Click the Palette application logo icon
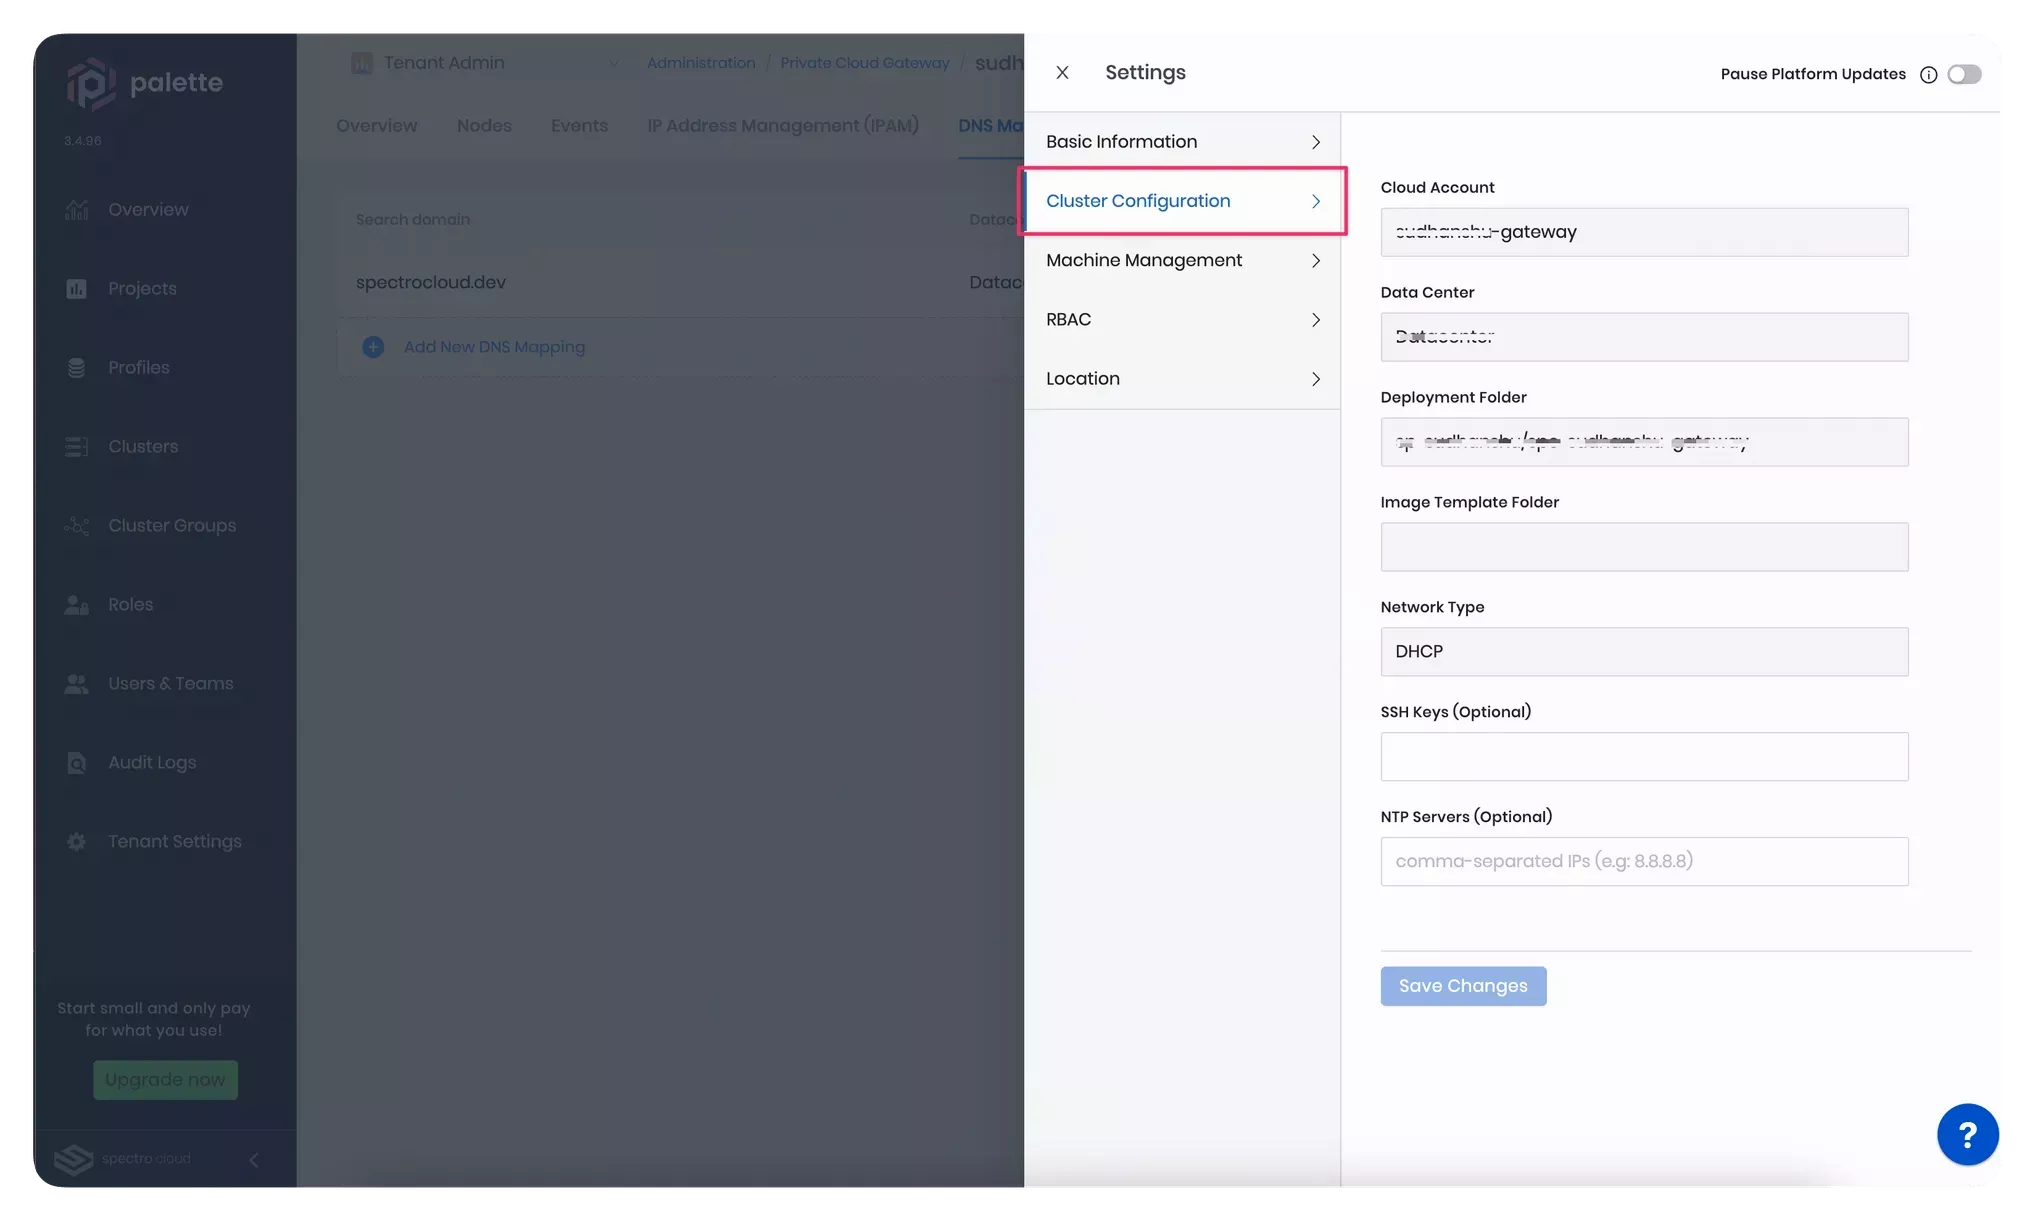The image size is (2035, 1221). pyautogui.click(x=90, y=81)
